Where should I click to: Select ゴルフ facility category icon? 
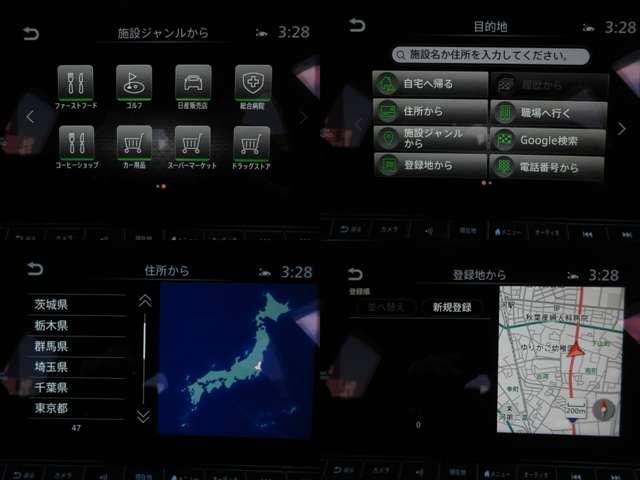point(134,83)
